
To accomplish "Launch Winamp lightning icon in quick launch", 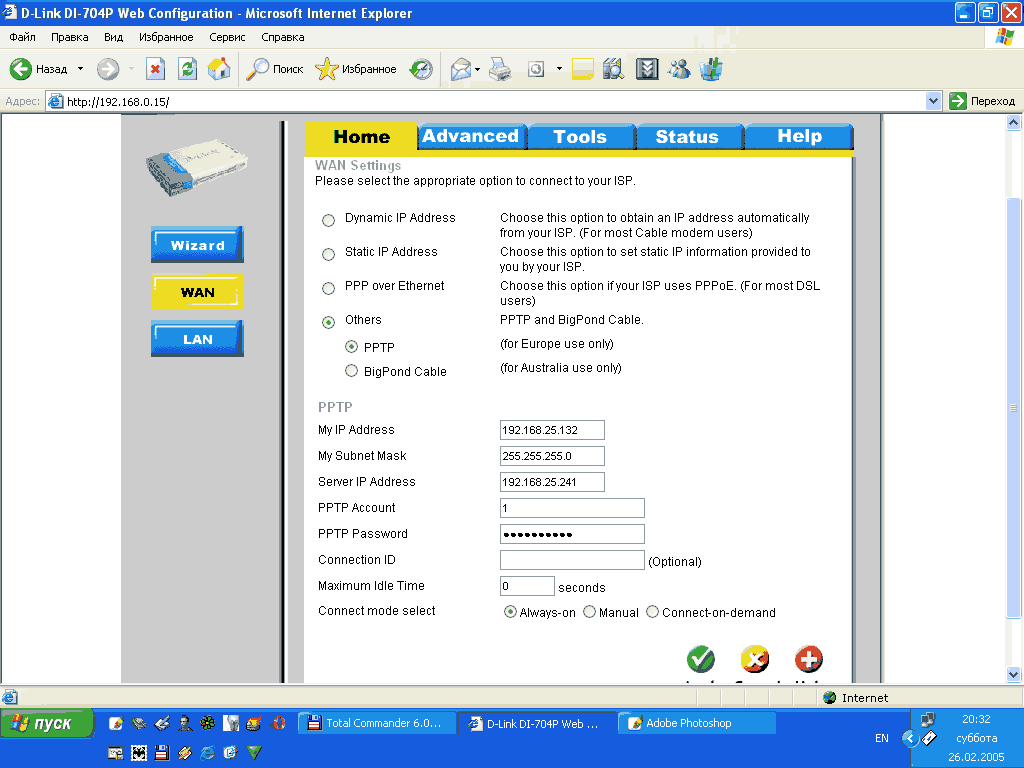I will [185, 753].
